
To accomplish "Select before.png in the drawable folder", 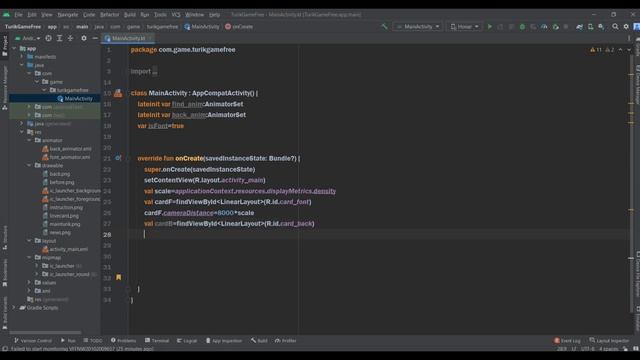I will pos(62,182).
